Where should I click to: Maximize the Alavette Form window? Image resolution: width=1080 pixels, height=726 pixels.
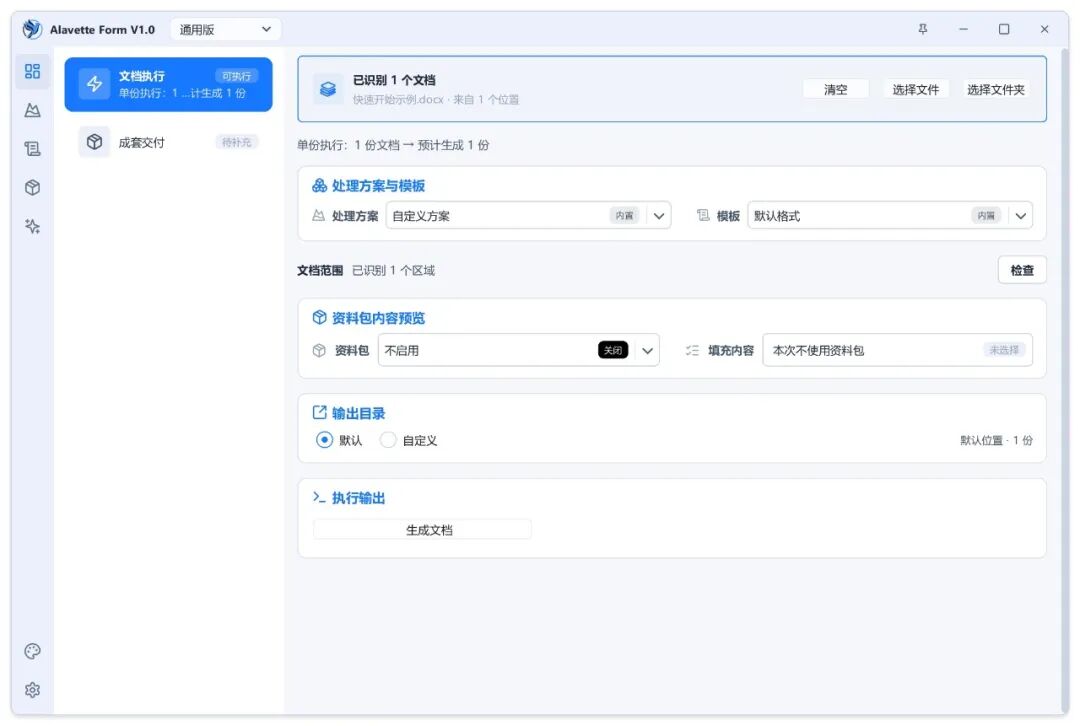[1004, 29]
